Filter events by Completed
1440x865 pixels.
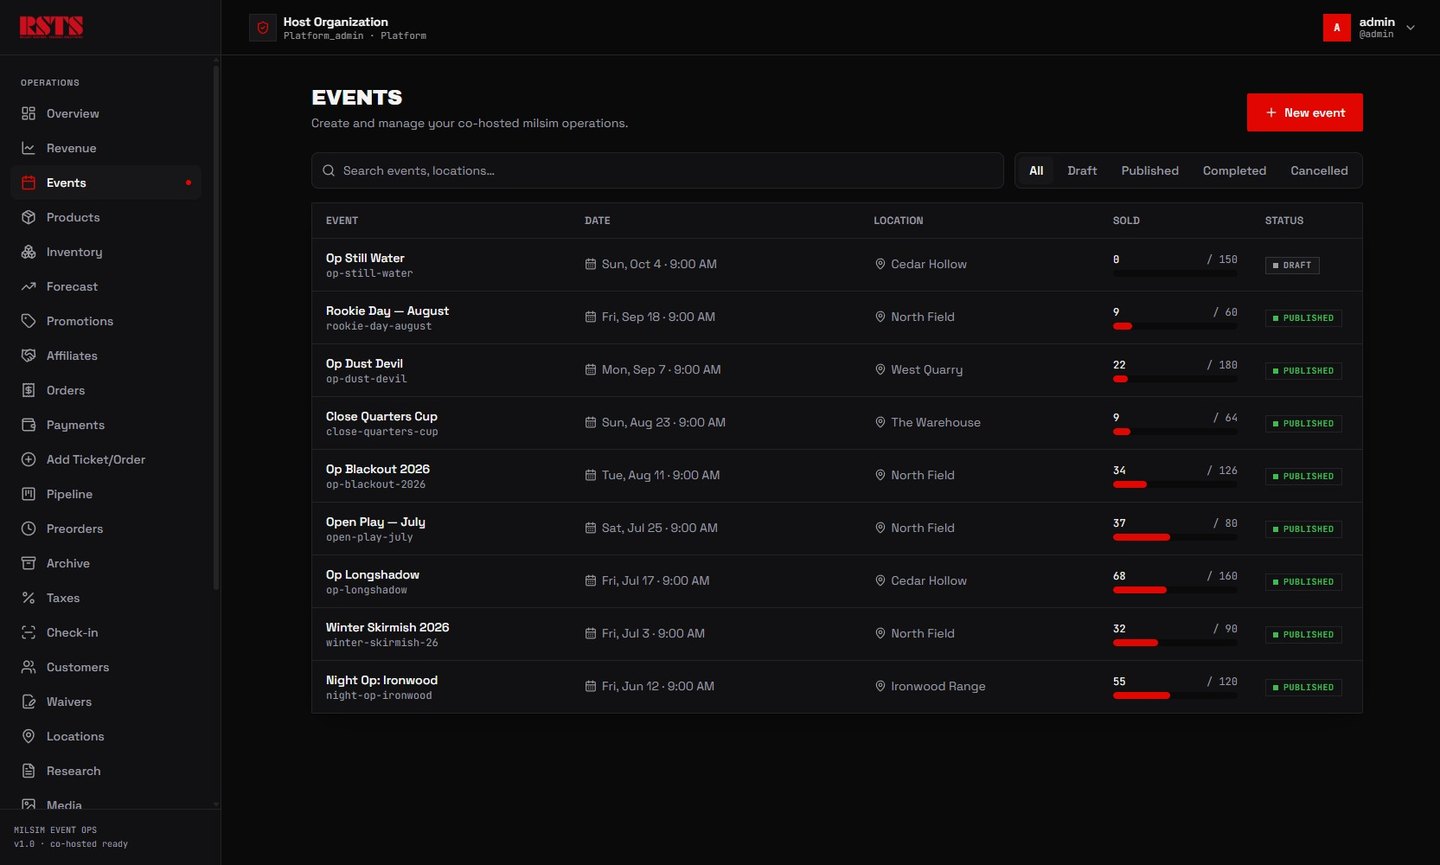pos(1234,171)
